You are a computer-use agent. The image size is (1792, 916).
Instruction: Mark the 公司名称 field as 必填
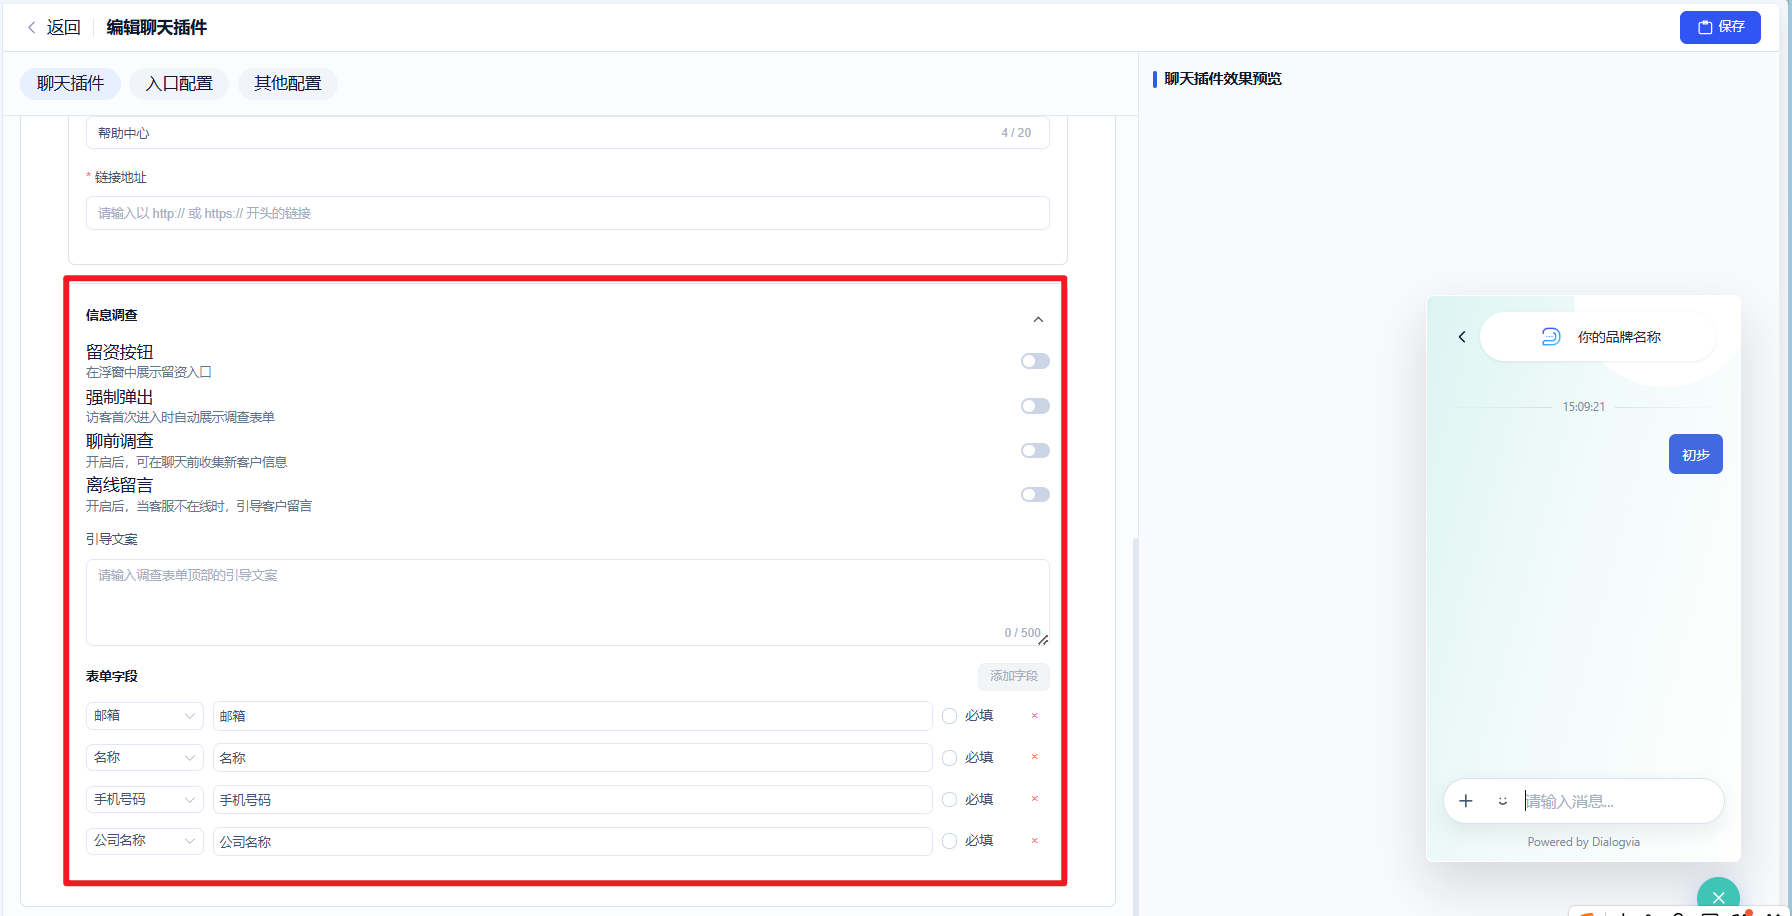(950, 841)
